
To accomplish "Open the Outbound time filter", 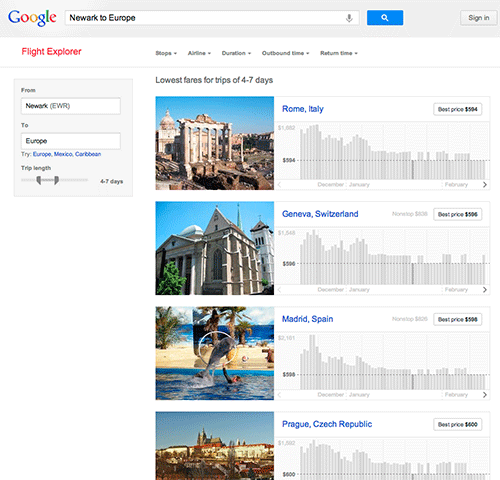I will pos(285,53).
